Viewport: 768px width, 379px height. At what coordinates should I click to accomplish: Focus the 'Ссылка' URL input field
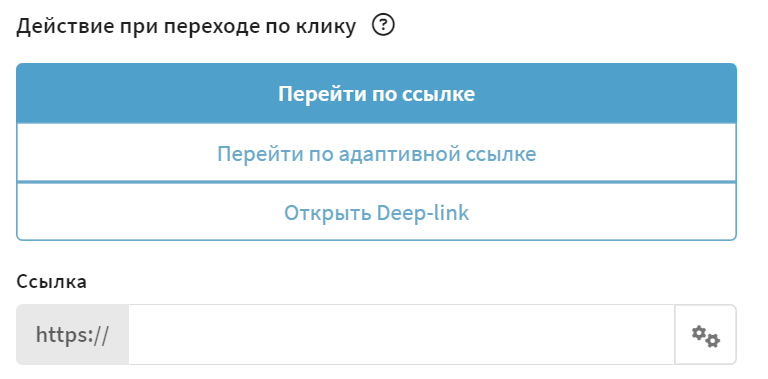pyautogui.click(x=402, y=335)
